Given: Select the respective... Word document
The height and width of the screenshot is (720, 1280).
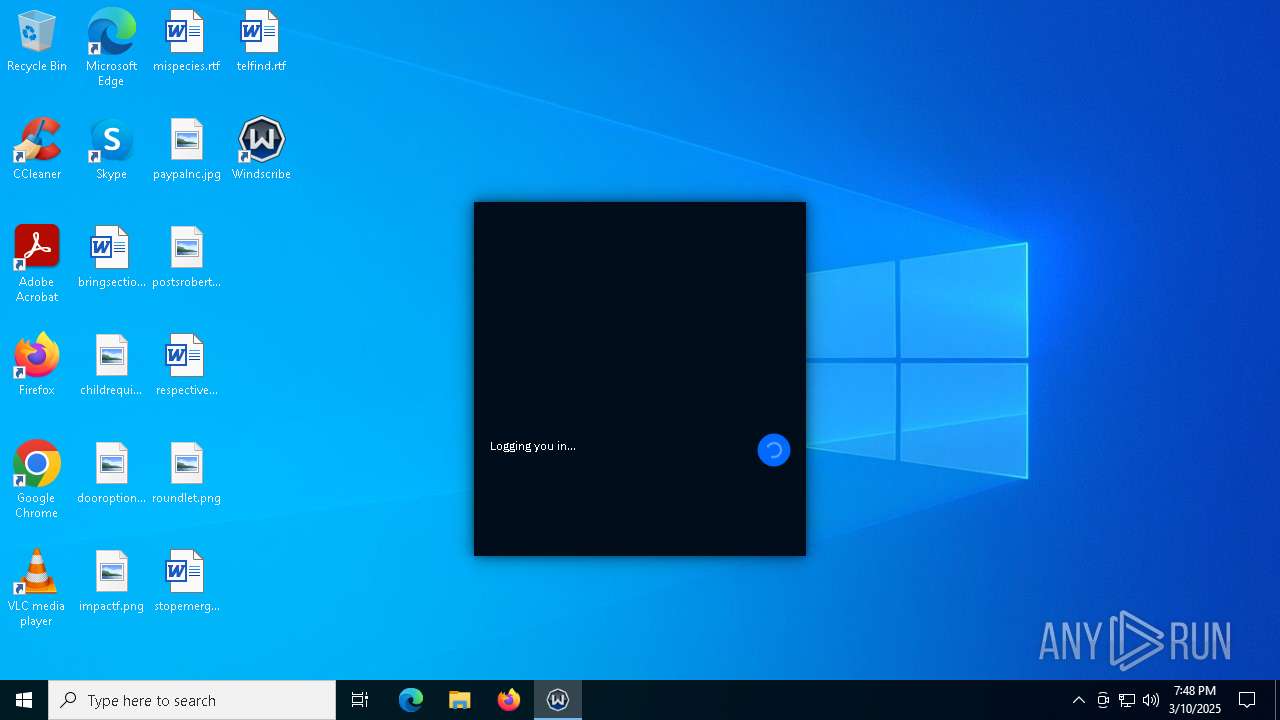Looking at the screenshot, I should click(x=186, y=365).
